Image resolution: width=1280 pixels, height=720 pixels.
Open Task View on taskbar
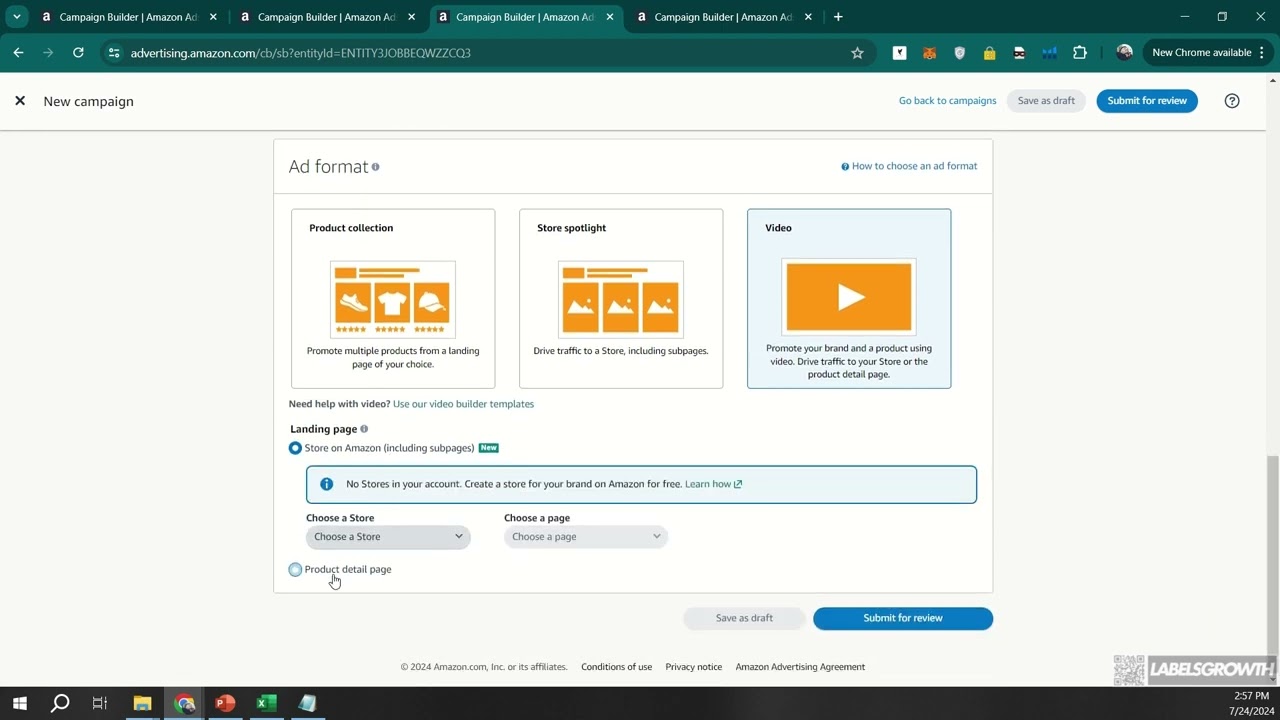(x=100, y=703)
